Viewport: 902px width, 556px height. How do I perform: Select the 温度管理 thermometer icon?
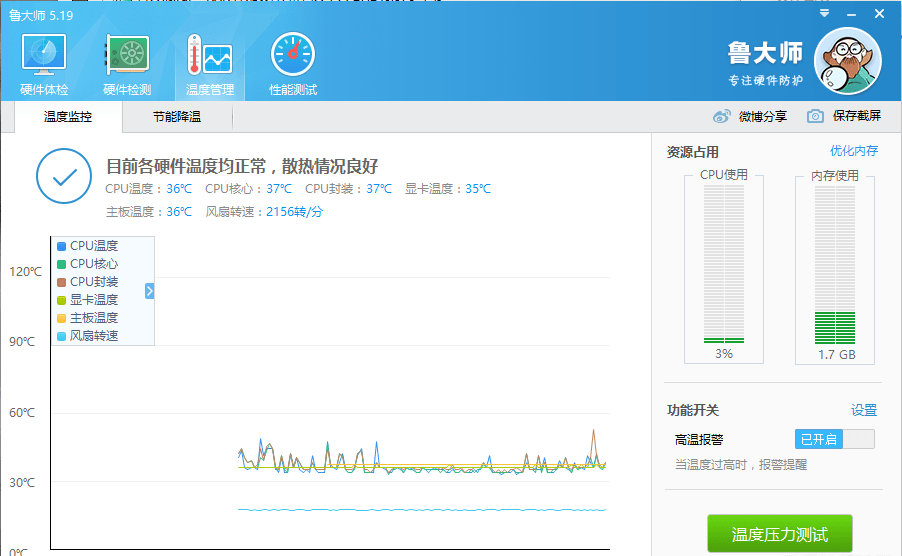(209, 55)
